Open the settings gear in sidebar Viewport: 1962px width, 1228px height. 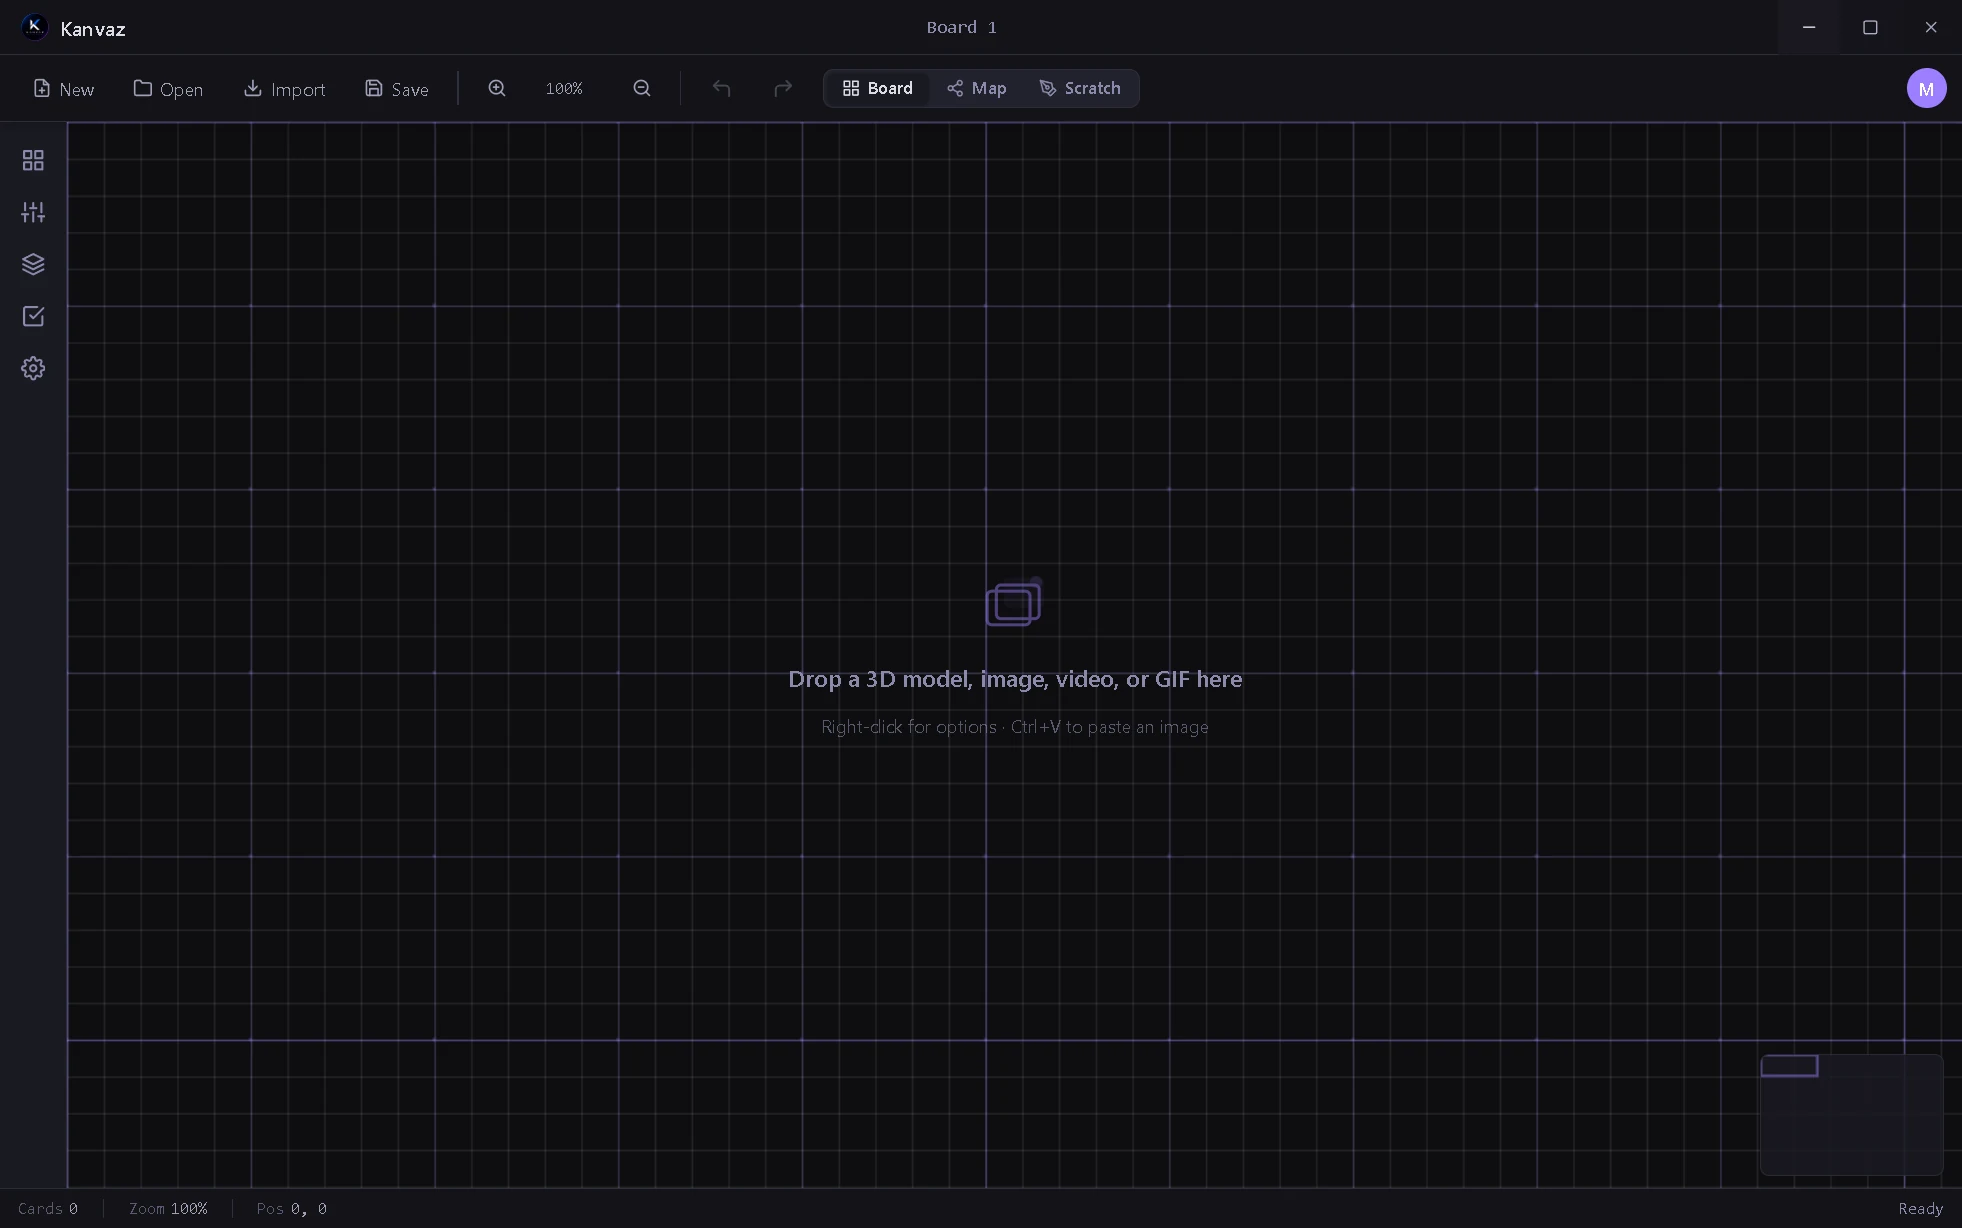[x=33, y=368]
